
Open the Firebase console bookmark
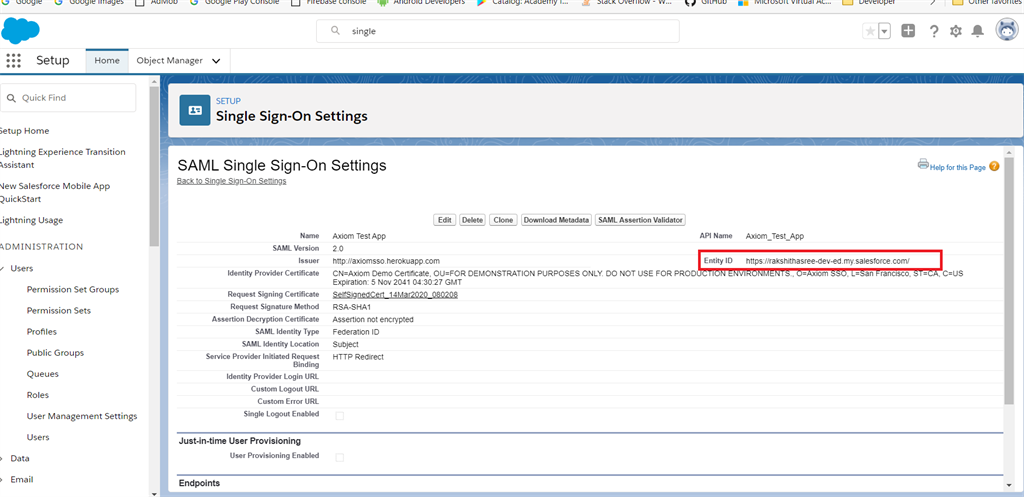330,3
